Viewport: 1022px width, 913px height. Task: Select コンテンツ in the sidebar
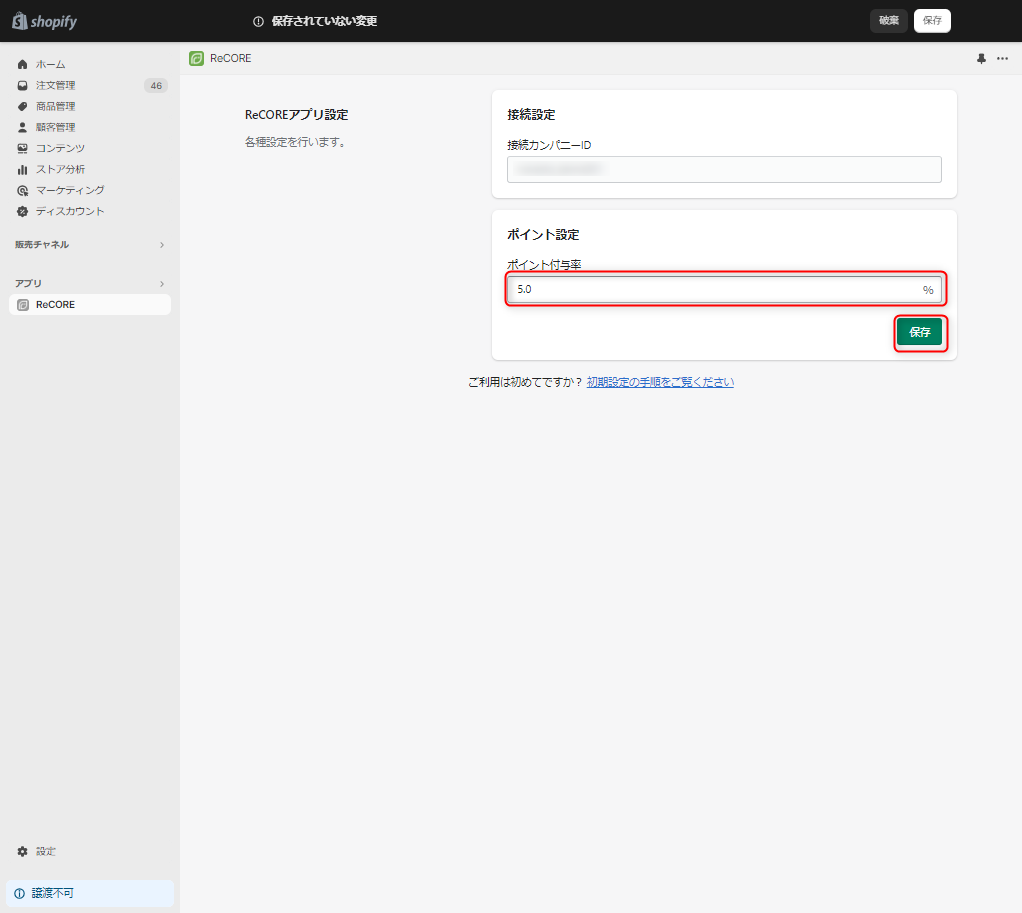(x=60, y=148)
